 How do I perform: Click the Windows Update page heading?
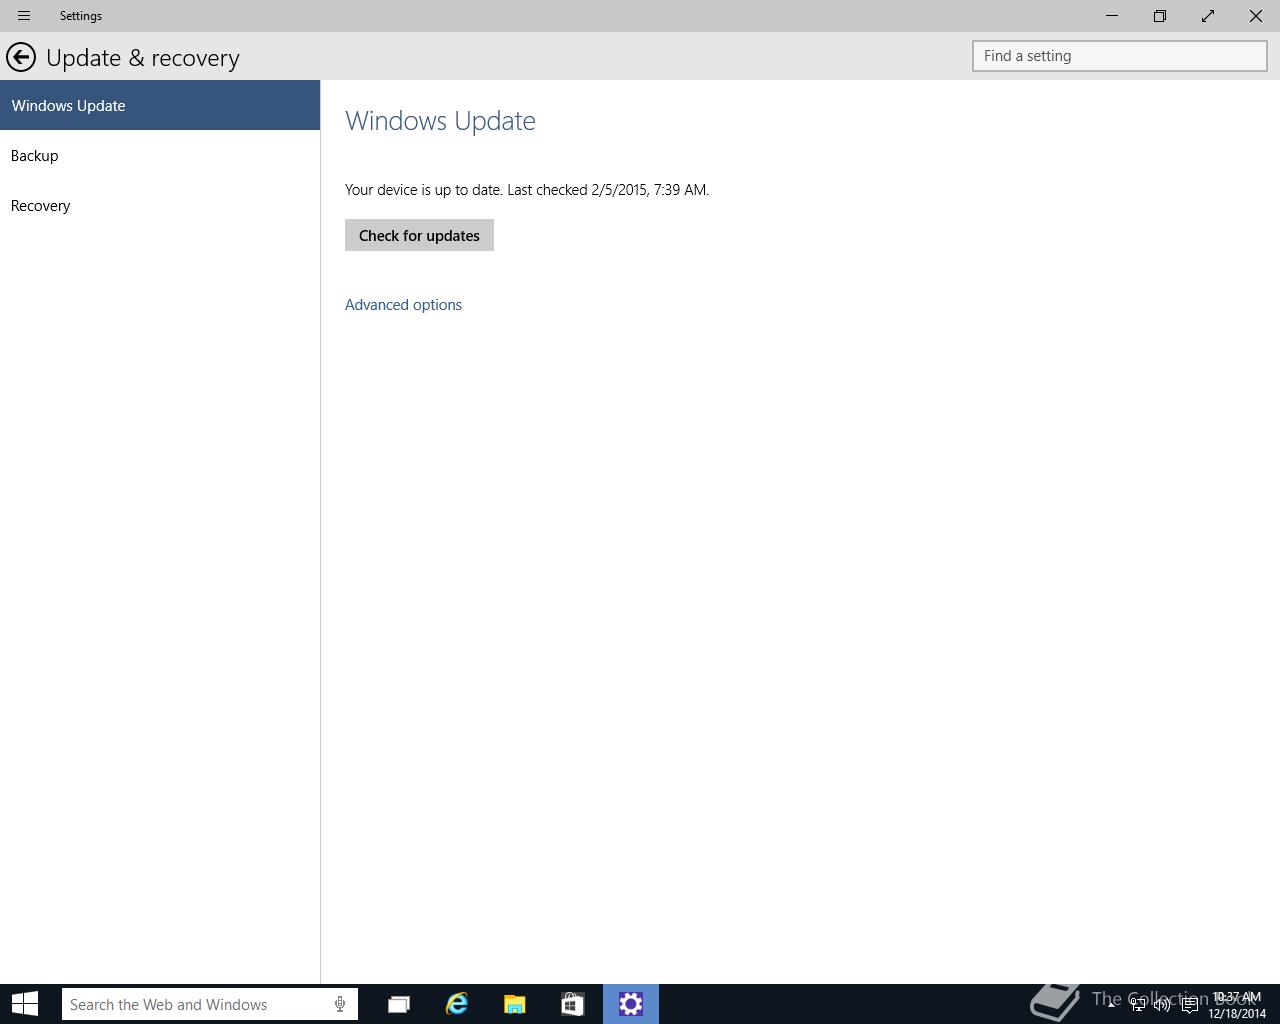(x=440, y=121)
